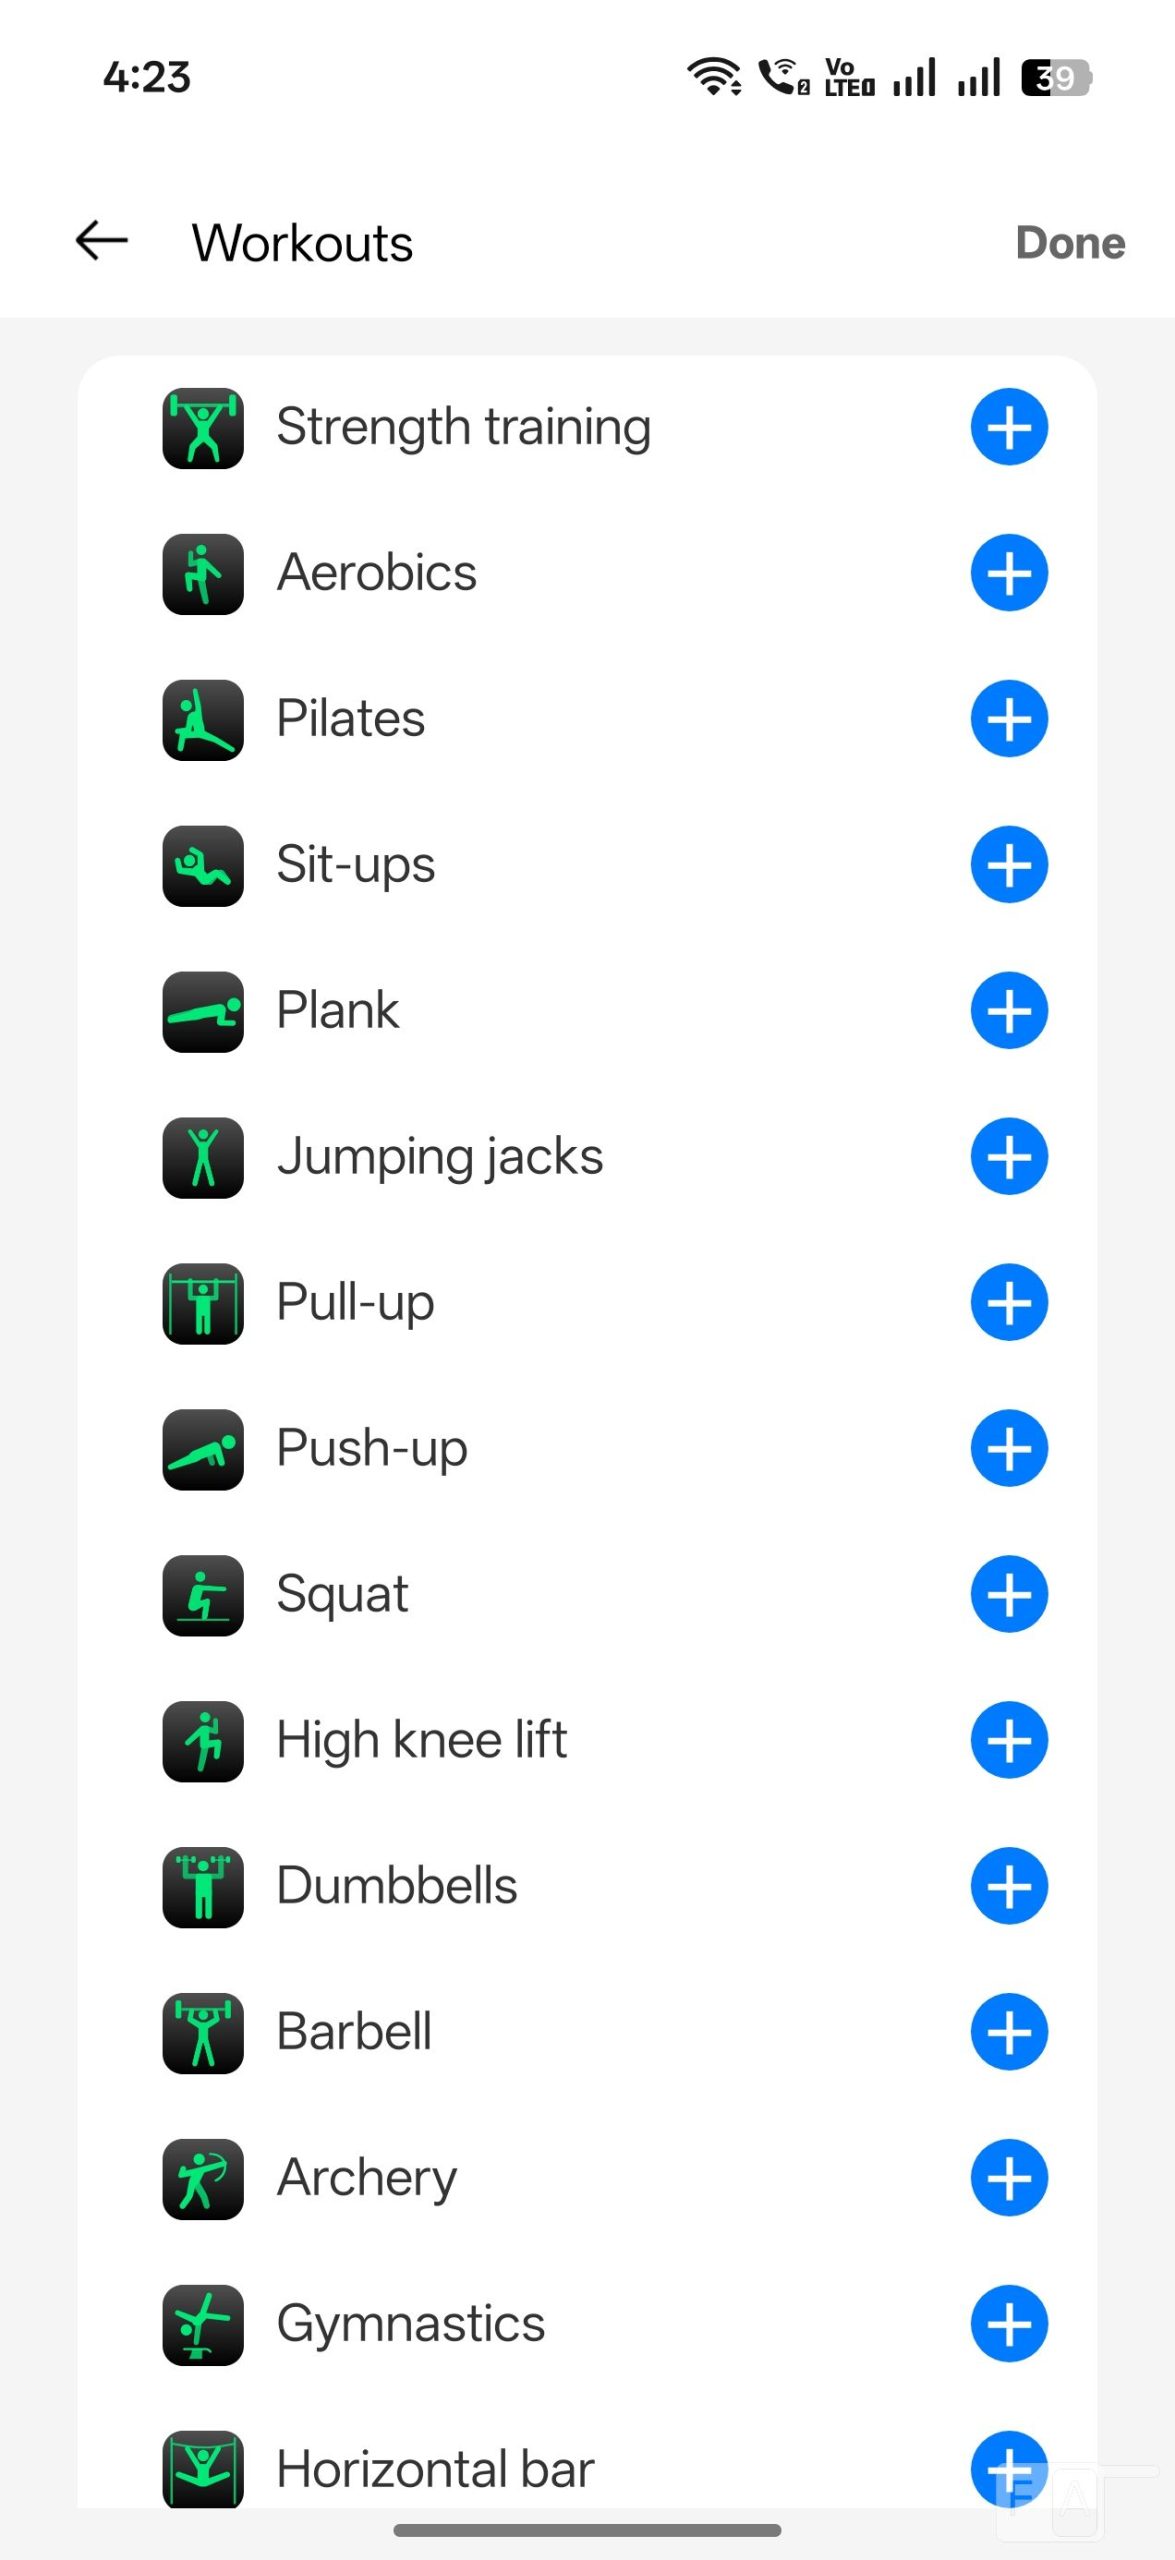Tap the plus beside Pull-up
The image size is (1175, 2560).
[1008, 1303]
